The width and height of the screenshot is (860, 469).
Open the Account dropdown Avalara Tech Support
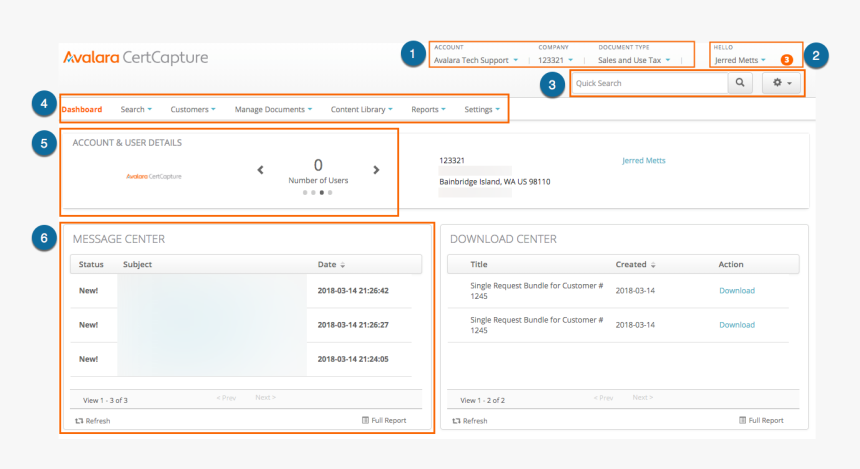(476, 60)
